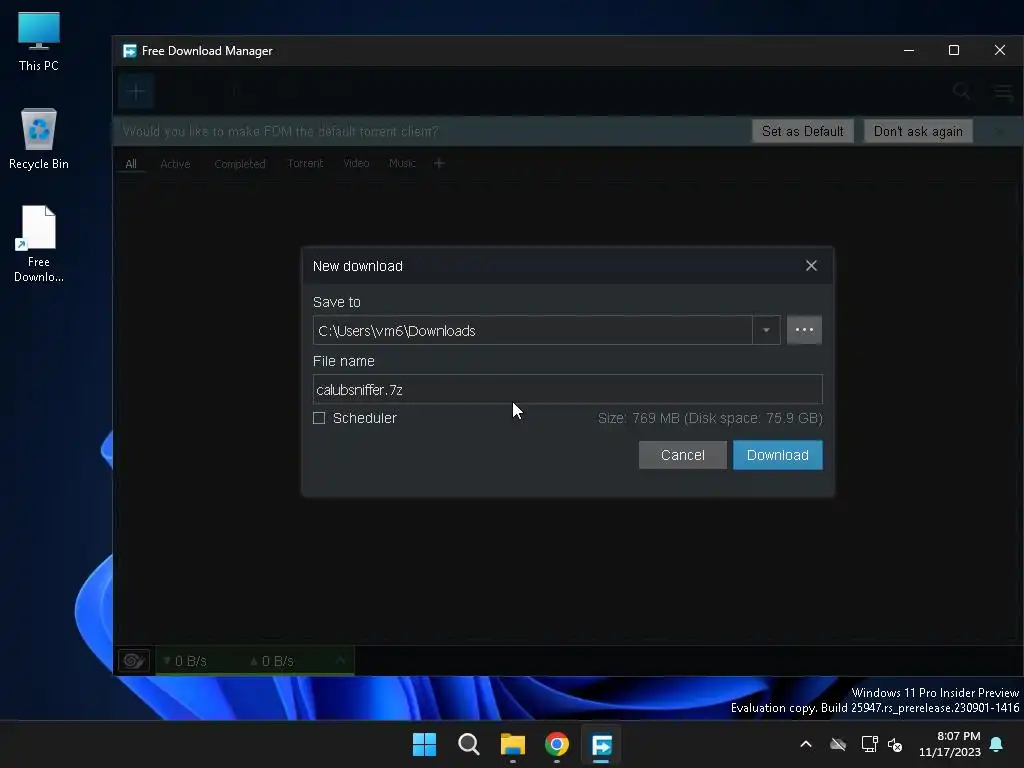Switch to the Completed tab

click(x=240, y=164)
